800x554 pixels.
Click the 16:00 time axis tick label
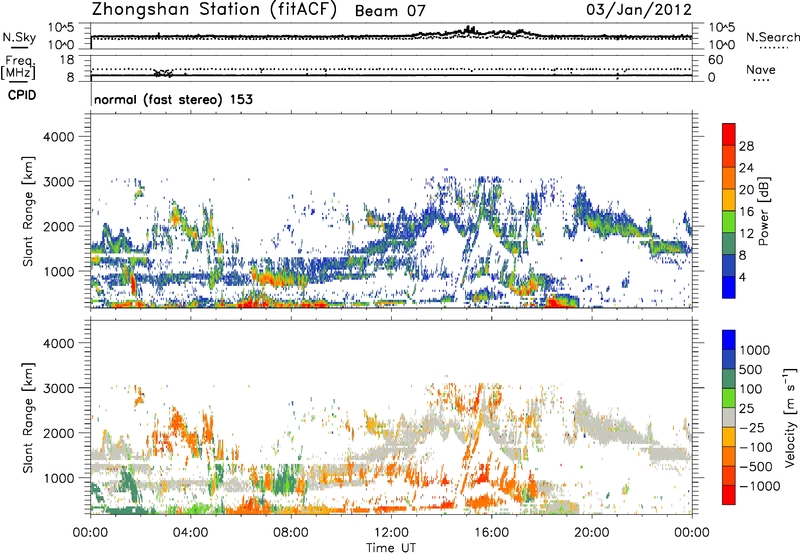491,533
